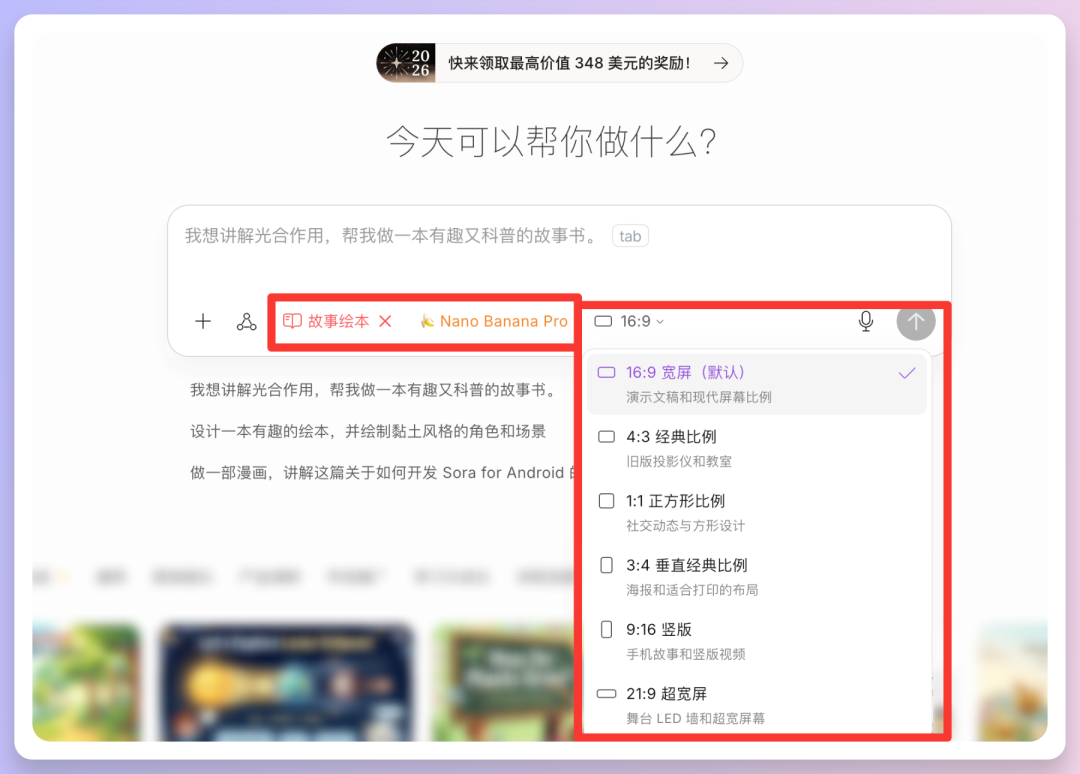1080x774 pixels.
Task: Click the book icon in the 故事绘本 tag
Action: 292,321
